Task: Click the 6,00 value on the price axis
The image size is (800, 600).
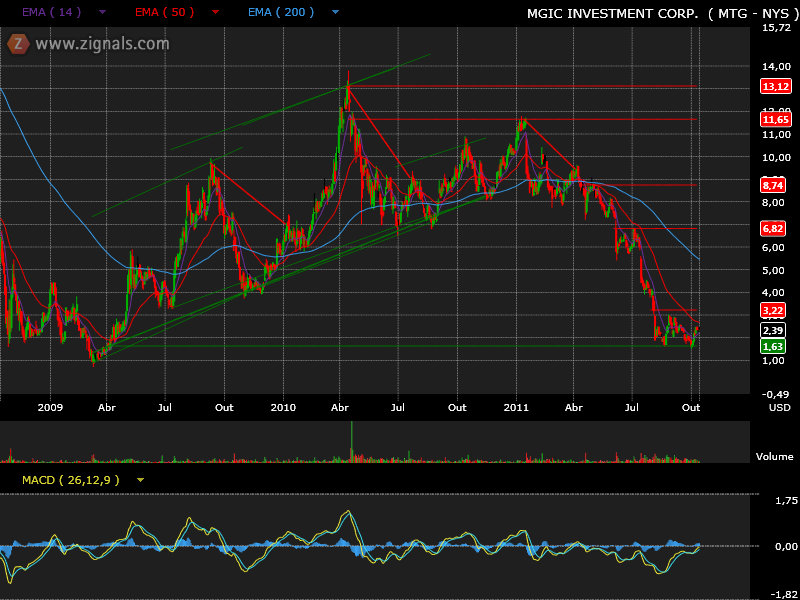Action: (773, 247)
